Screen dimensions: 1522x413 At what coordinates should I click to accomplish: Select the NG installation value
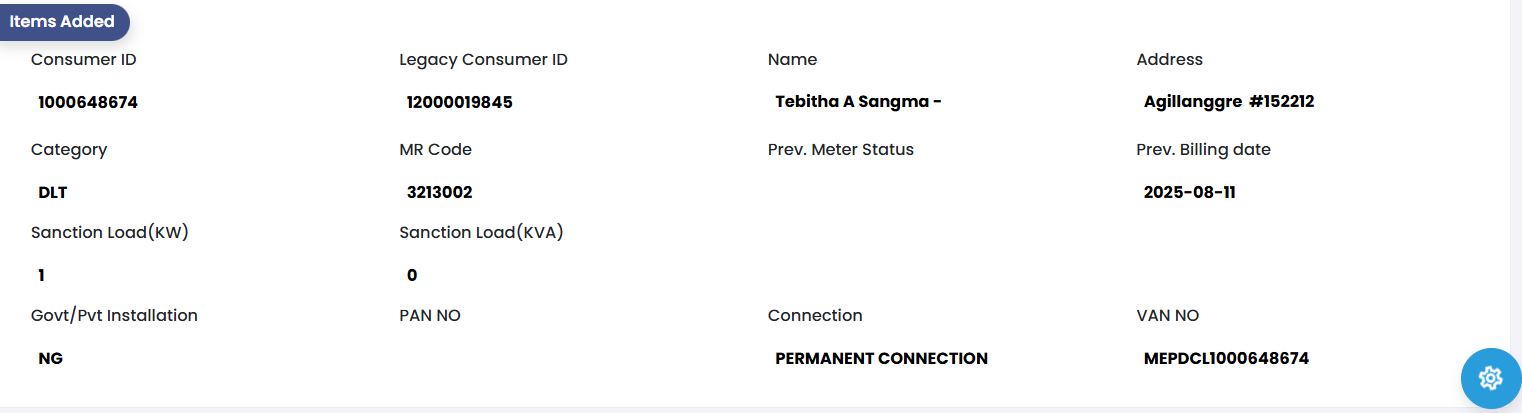[51, 358]
